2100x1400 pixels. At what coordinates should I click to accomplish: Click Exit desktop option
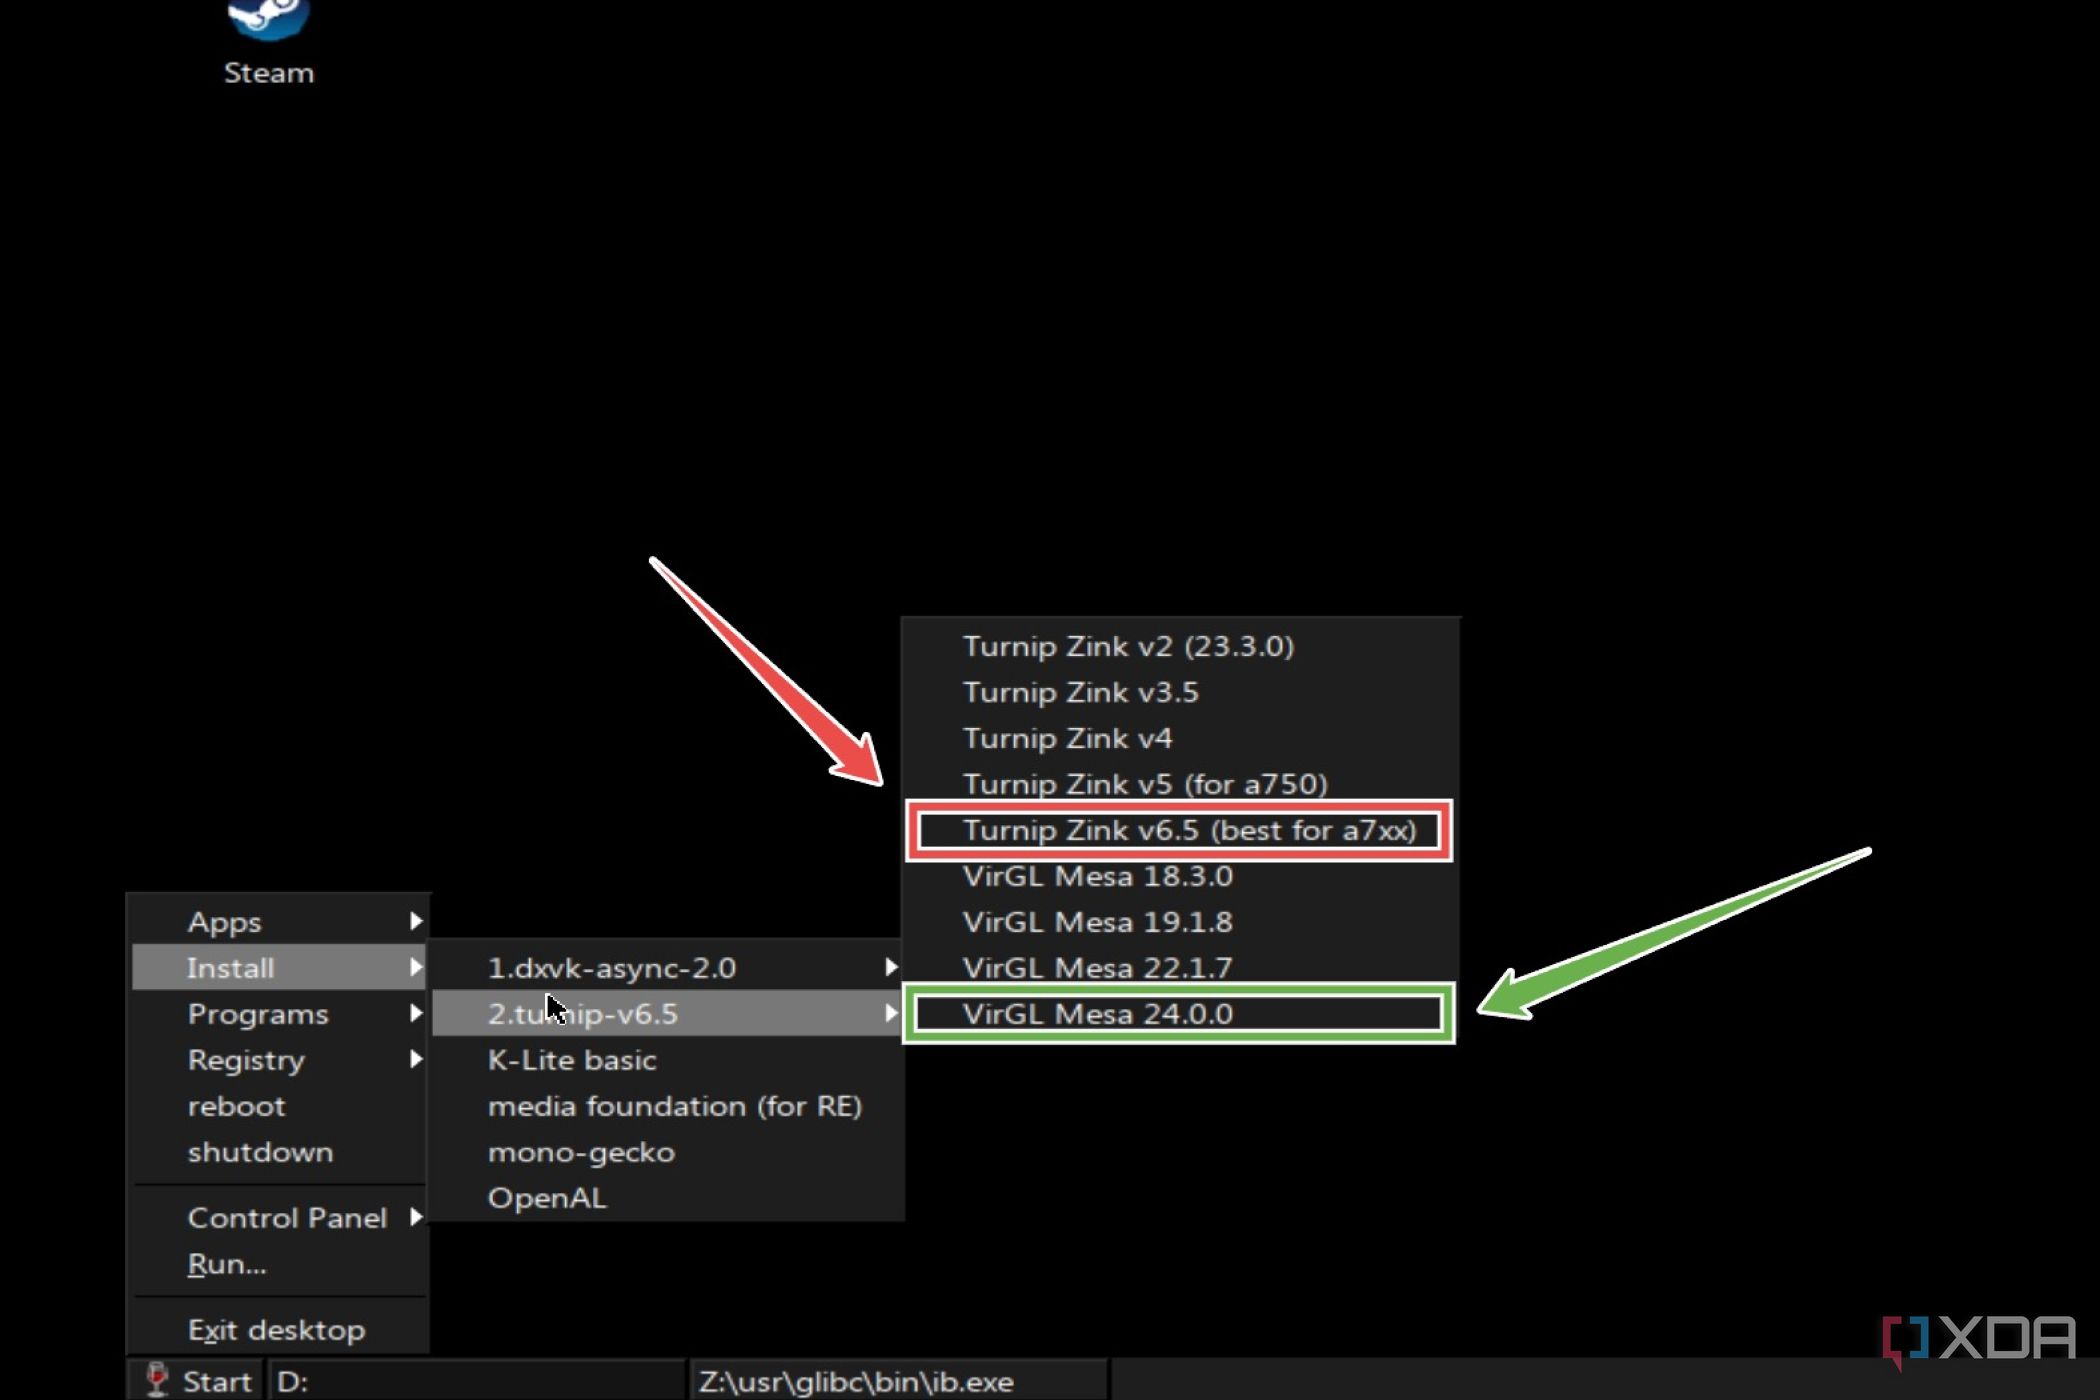(275, 1328)
